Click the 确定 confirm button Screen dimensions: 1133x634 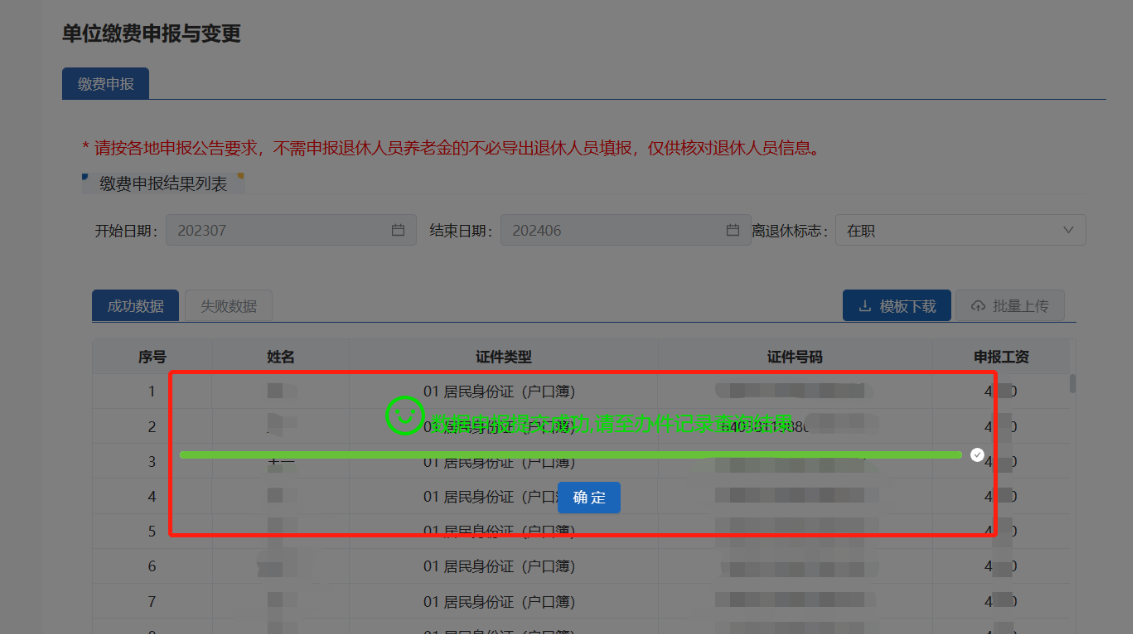point(589,497)
